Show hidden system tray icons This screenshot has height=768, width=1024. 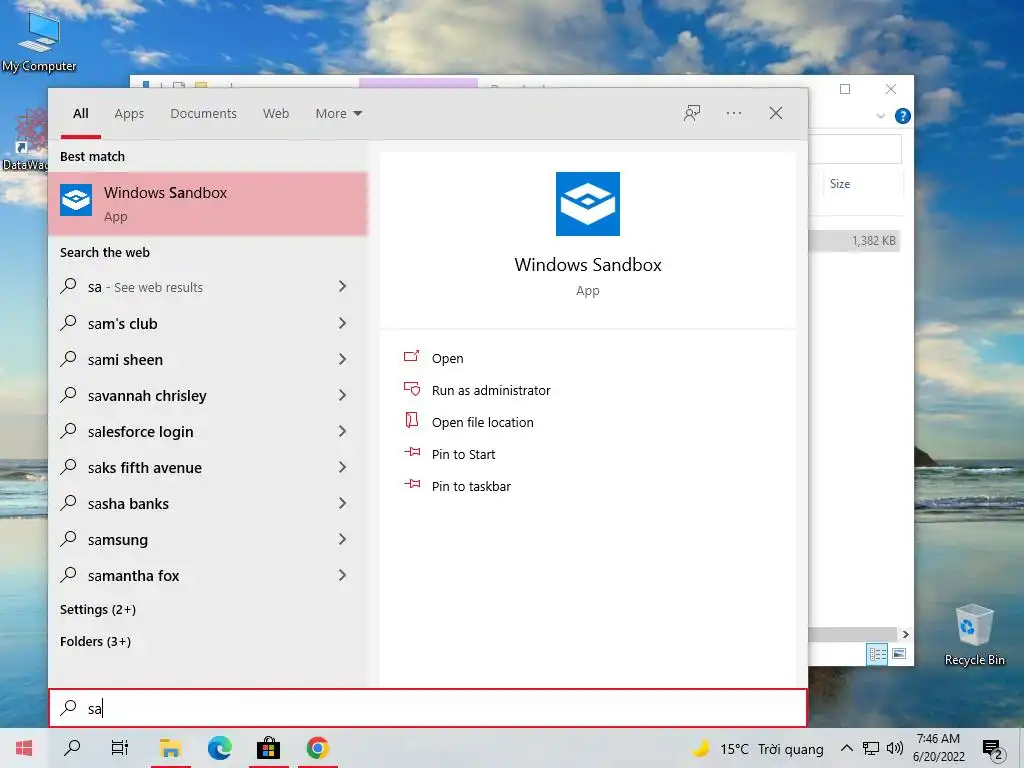pos(846,748)
